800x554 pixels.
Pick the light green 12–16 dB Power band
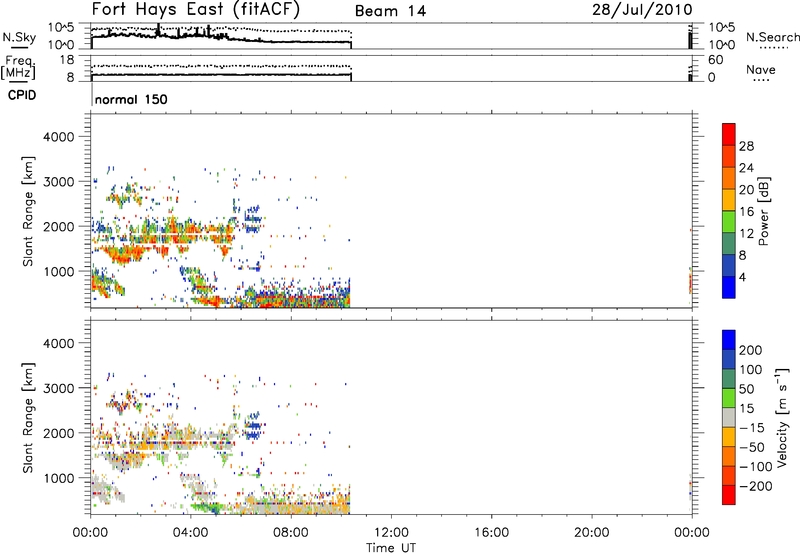(729, 222)
